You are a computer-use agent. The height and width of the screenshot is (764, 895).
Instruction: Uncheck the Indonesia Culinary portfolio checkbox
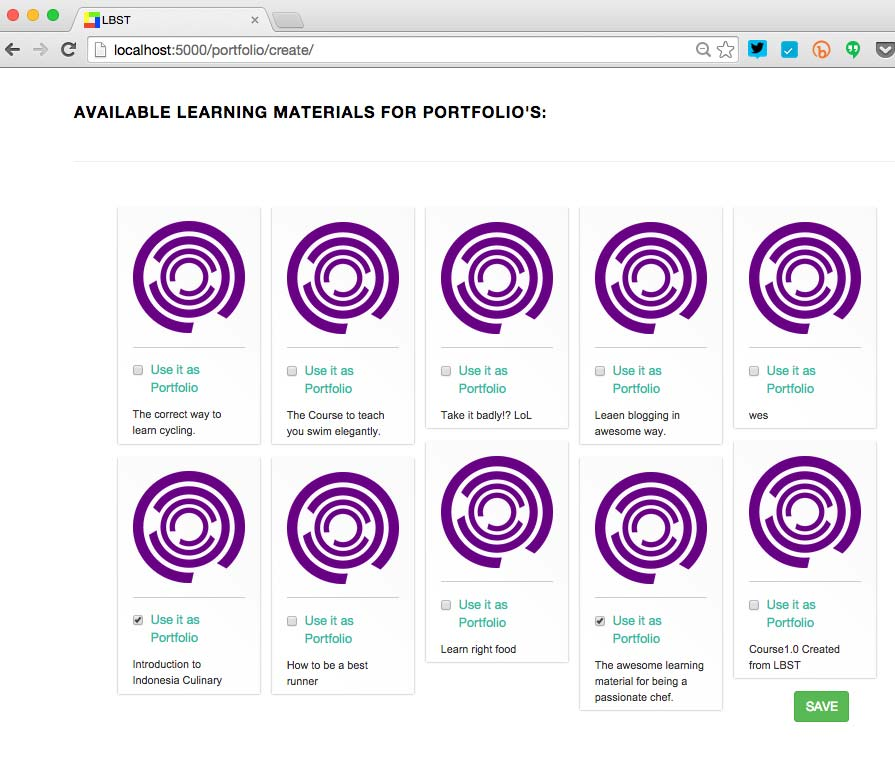click(x=138, y=620)
